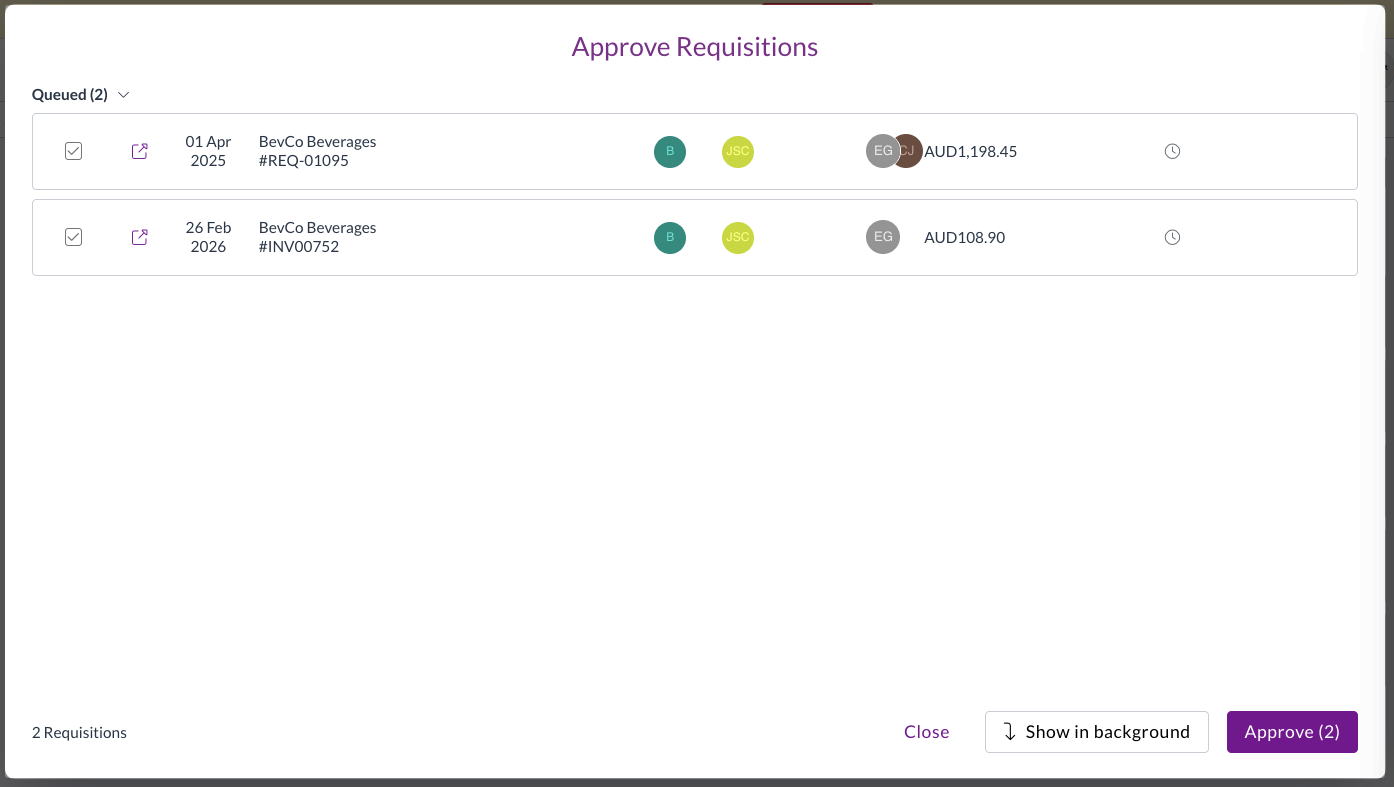Image resolution: width=1394 pixels, height=787 pixels.
Task: Click the clock icon on the AUD1,198.45 row
Action: [1173, 151]
